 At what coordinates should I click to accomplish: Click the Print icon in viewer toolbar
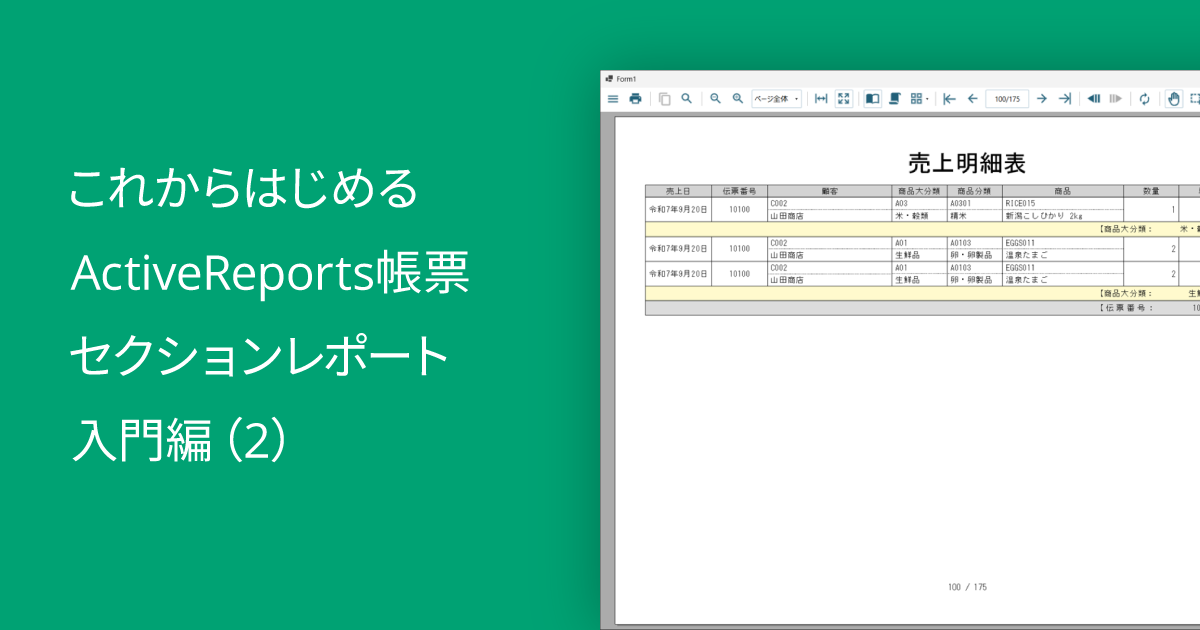click(x=635, y=98)
